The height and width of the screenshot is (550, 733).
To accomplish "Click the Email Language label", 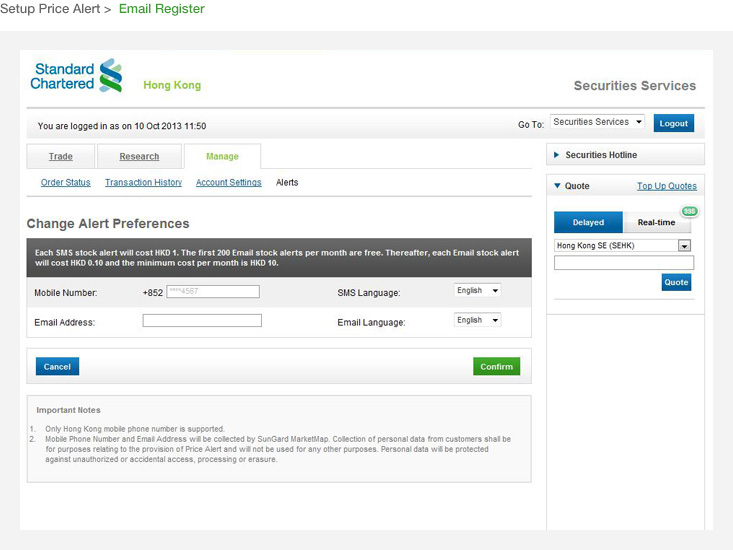I will [371, 322].
